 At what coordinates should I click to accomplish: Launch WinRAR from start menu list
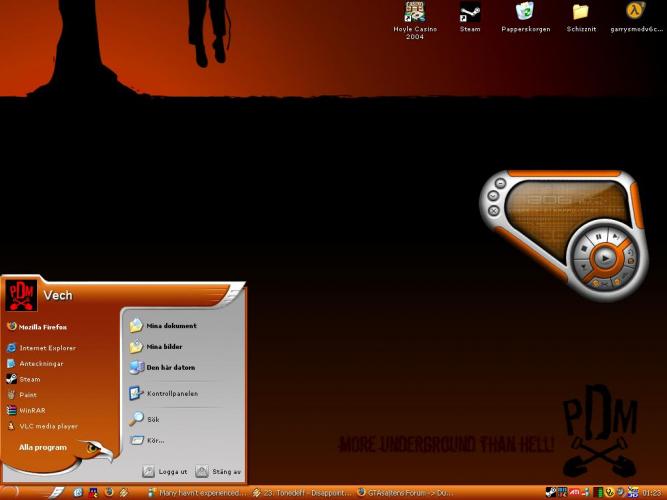[32, 410]
